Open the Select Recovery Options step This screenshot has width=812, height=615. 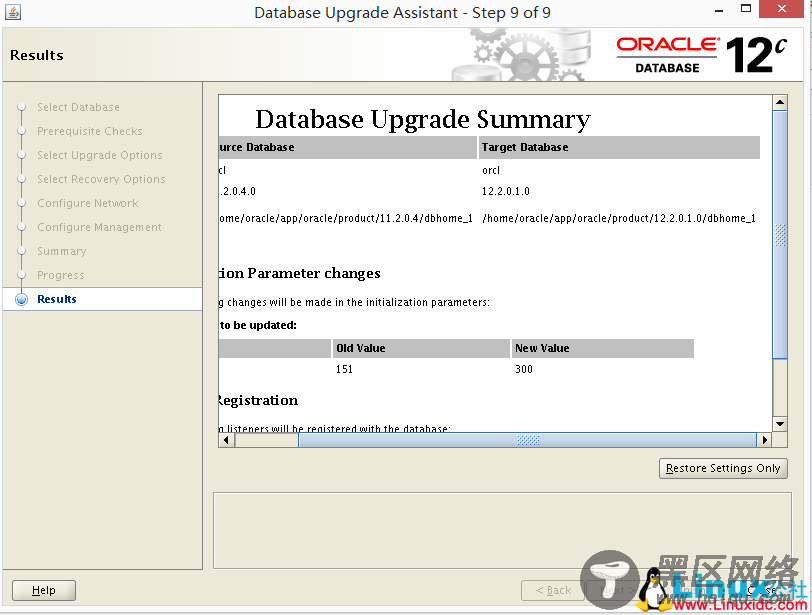point(101,179)
